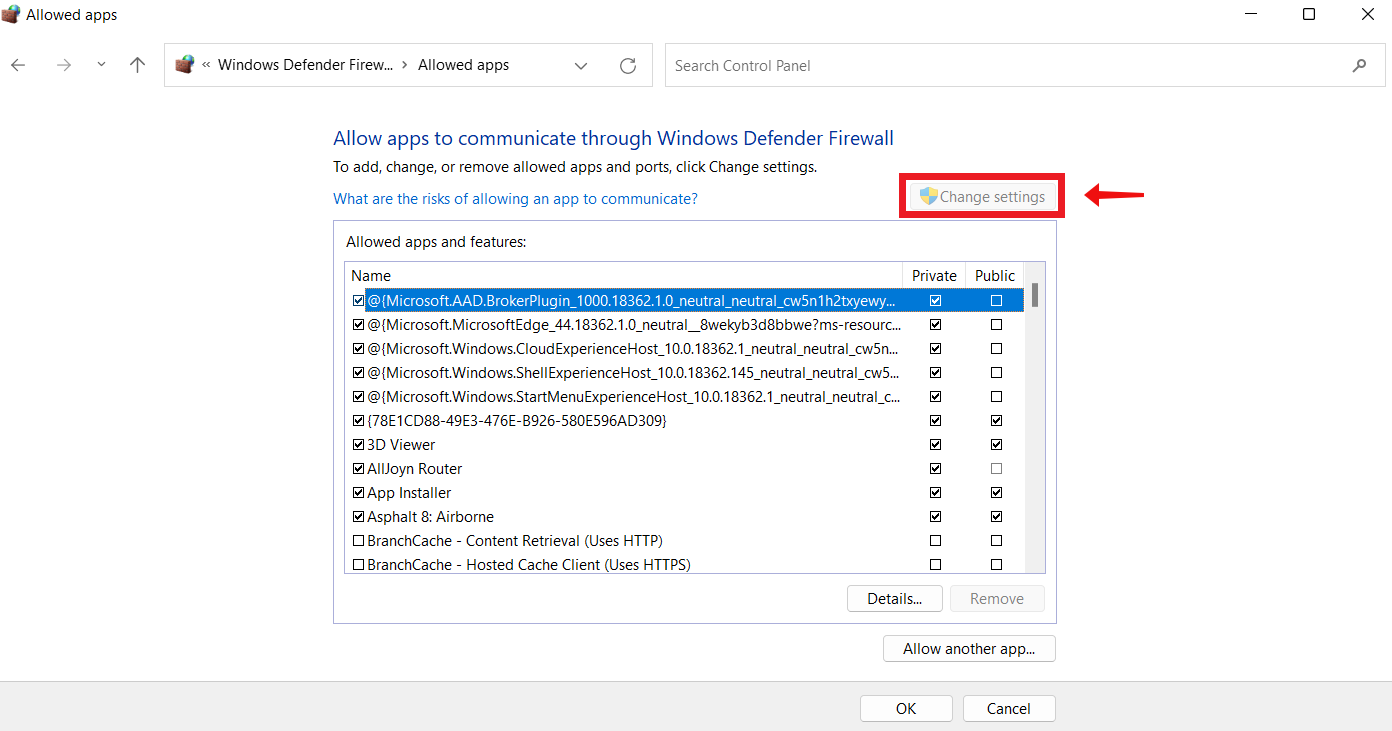
Task: Go up one level with up arrow
Action: tap(138, 65)
